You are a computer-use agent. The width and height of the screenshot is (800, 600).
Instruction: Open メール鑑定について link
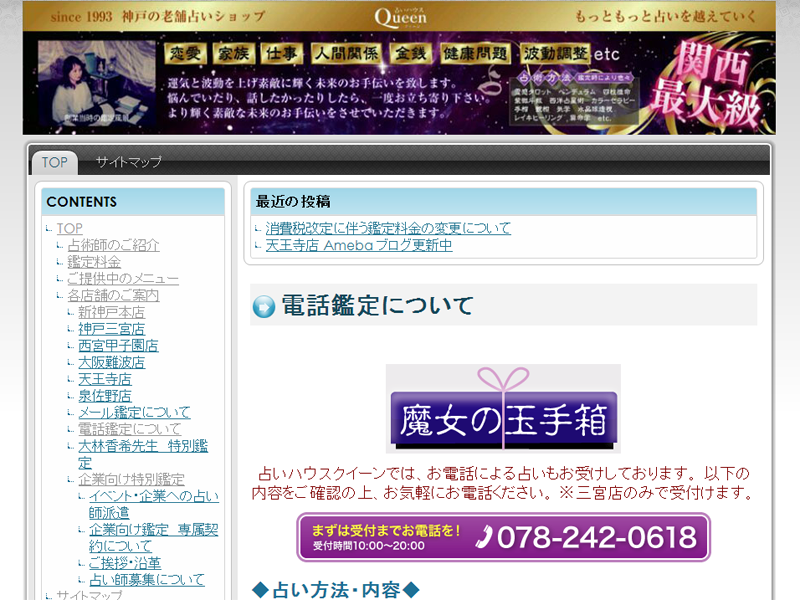click(x=134, y=412)
